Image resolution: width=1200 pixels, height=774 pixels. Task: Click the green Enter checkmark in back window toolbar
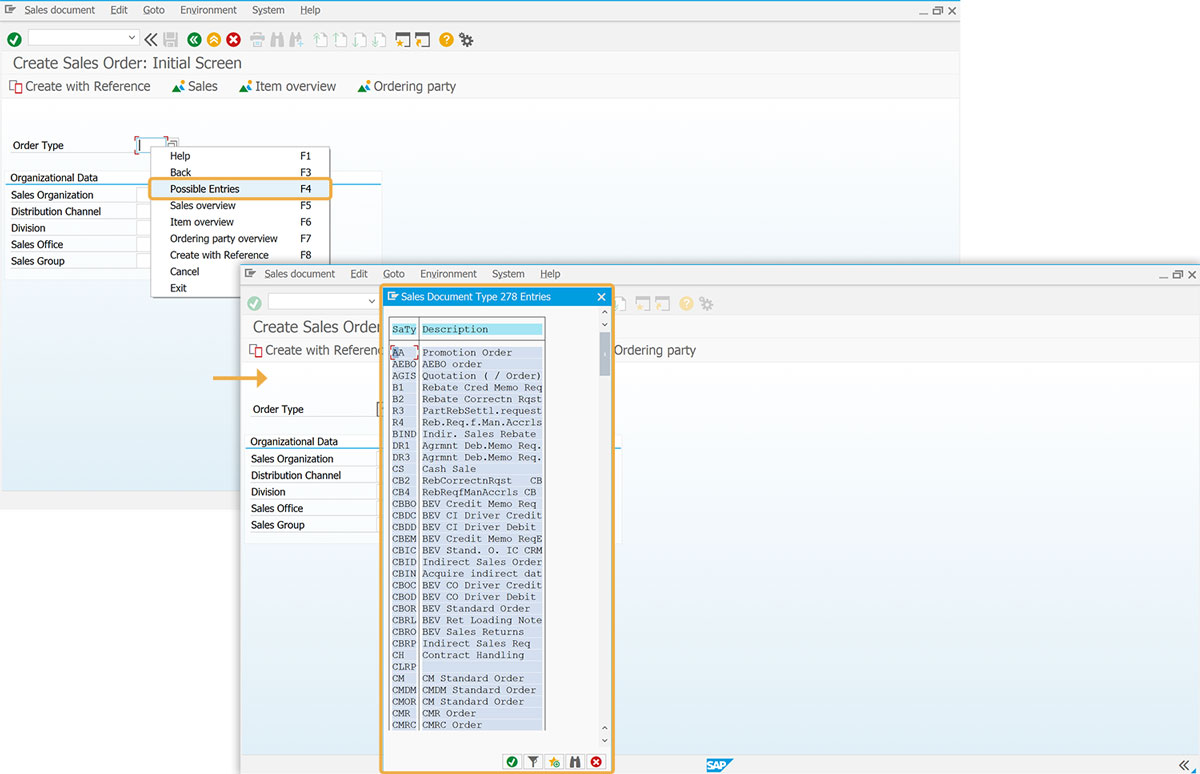[14, 39]
